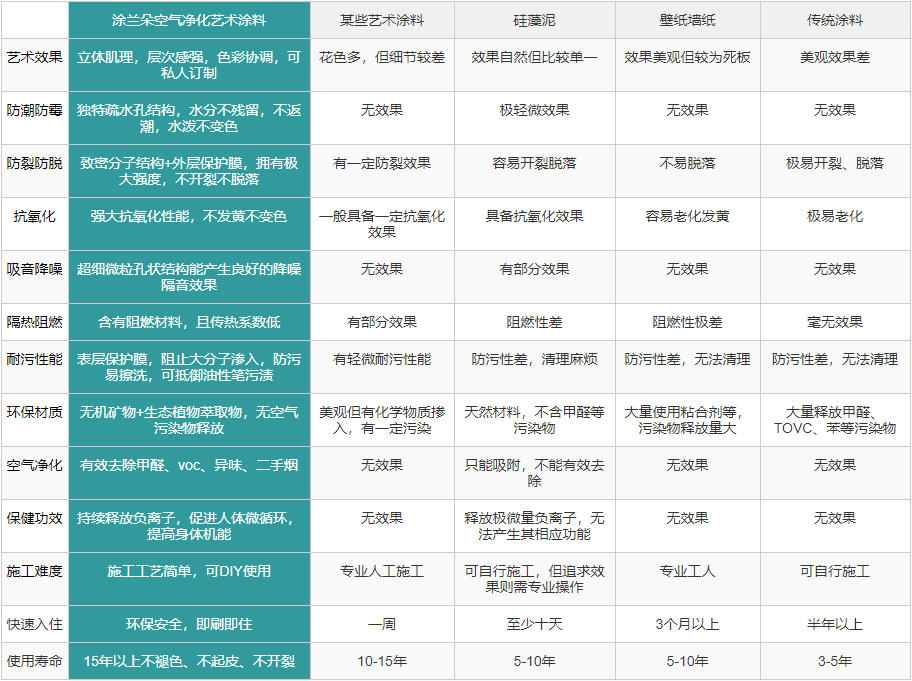Select cell '大量释放甲醛、TOVC、苯等污染物'
Image resolution: width=912 pixels, height=681 pixels.
click(835, 420)
